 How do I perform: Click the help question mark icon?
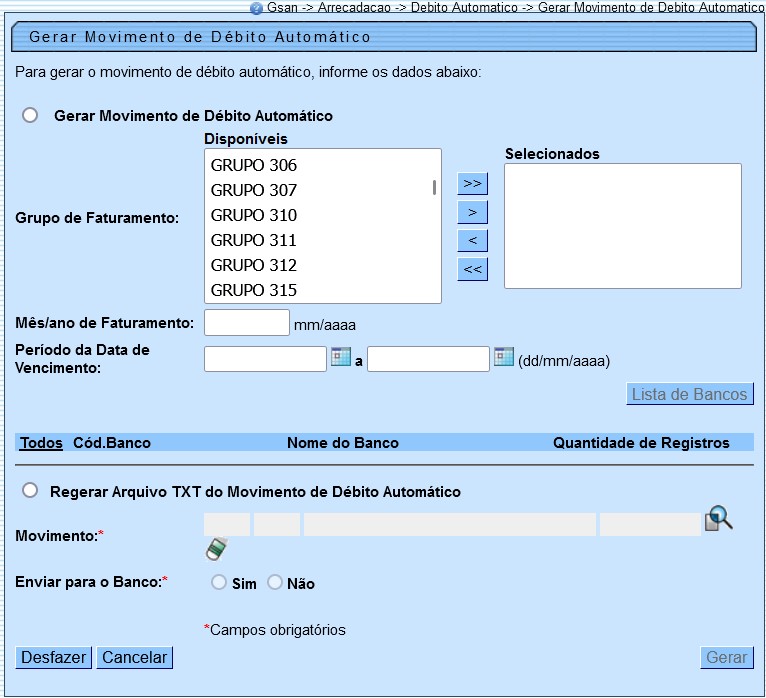(x=257, y=7)
